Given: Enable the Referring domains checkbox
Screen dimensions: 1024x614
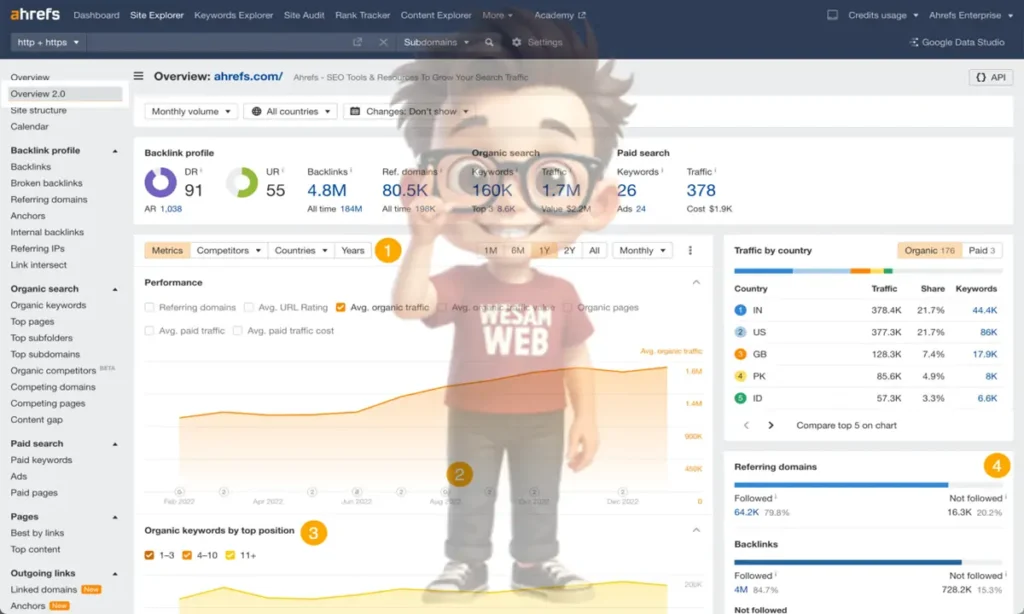Looking at the screenshot, I should [x=150, y=308].
